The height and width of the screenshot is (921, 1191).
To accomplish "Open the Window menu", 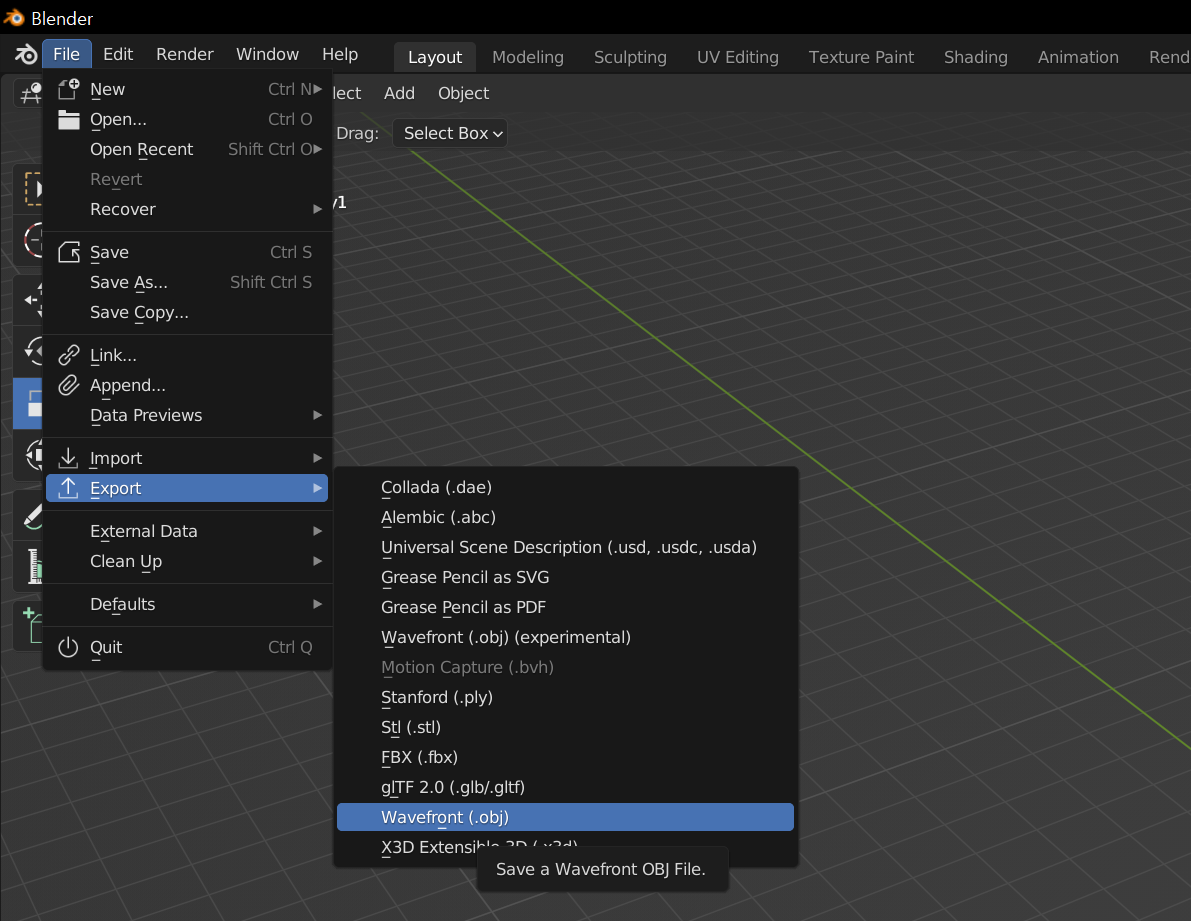I will tap(267, 55).
